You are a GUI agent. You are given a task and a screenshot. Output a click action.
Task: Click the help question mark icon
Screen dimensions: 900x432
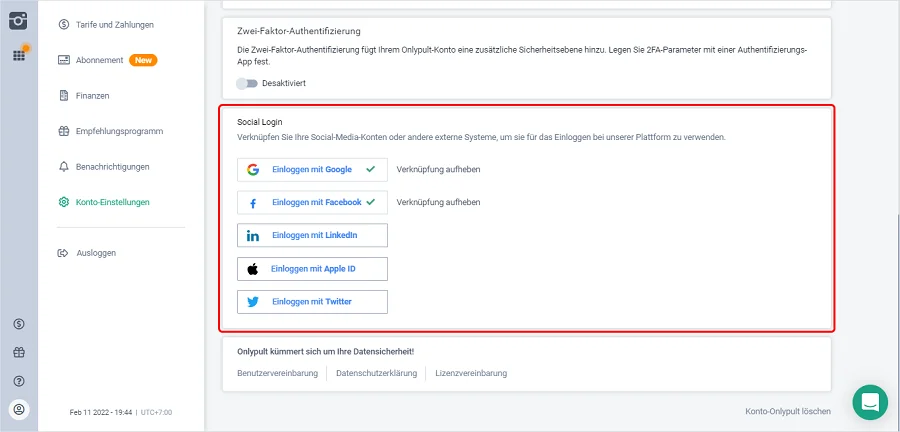[19, 381]
